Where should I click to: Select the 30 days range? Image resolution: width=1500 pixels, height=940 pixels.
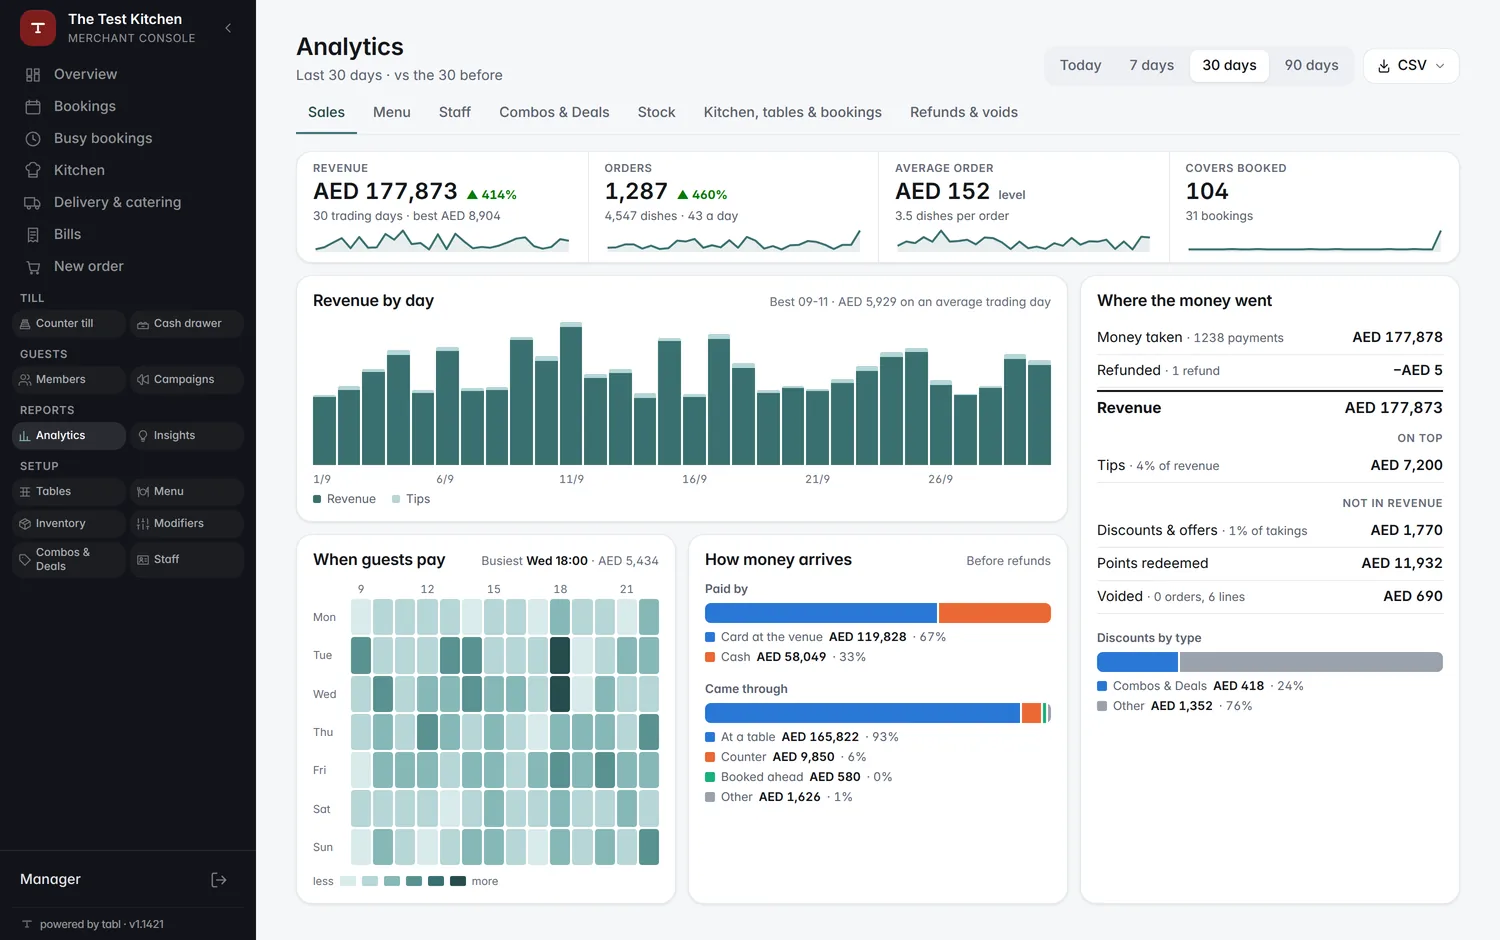click(x=1229, y=66)
